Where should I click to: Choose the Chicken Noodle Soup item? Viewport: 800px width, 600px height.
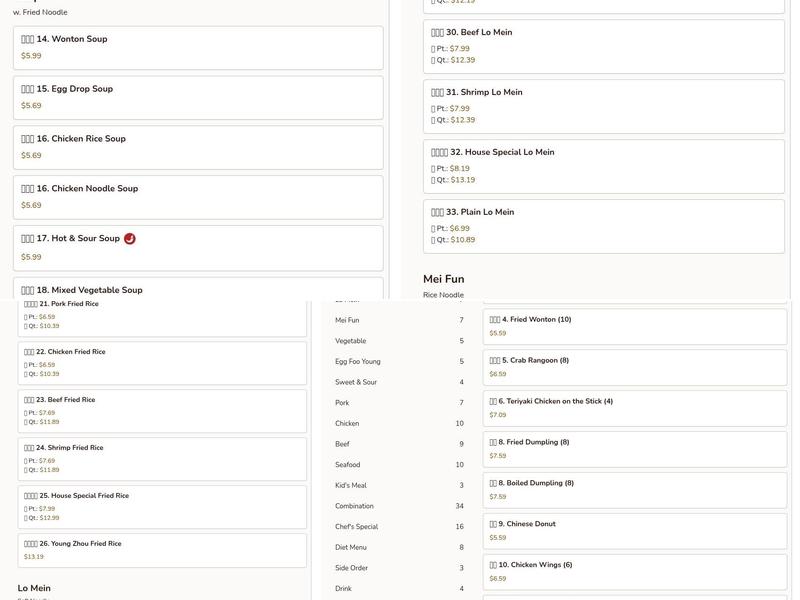coord(198,197)
